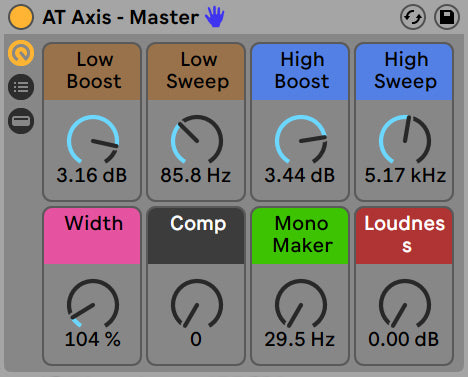Show the chain list view icon

coord(21,87)
